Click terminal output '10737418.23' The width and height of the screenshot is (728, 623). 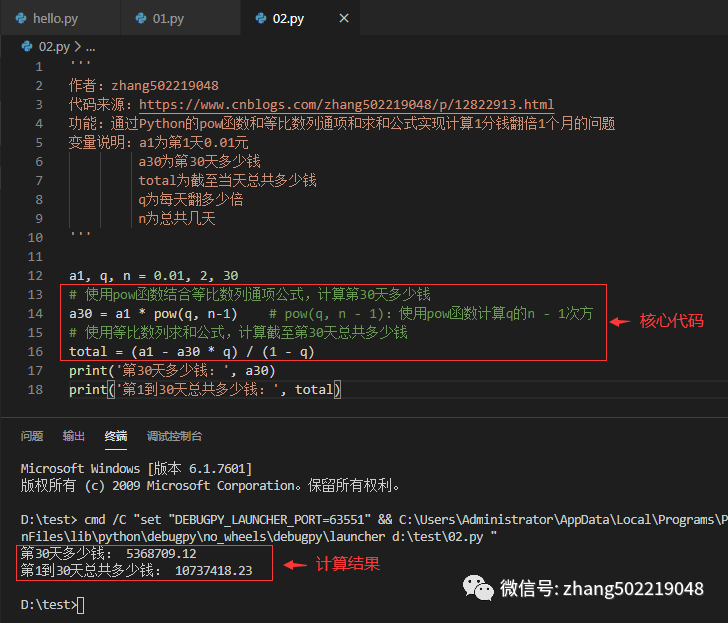pyautogui.click(x=214, y=571)
